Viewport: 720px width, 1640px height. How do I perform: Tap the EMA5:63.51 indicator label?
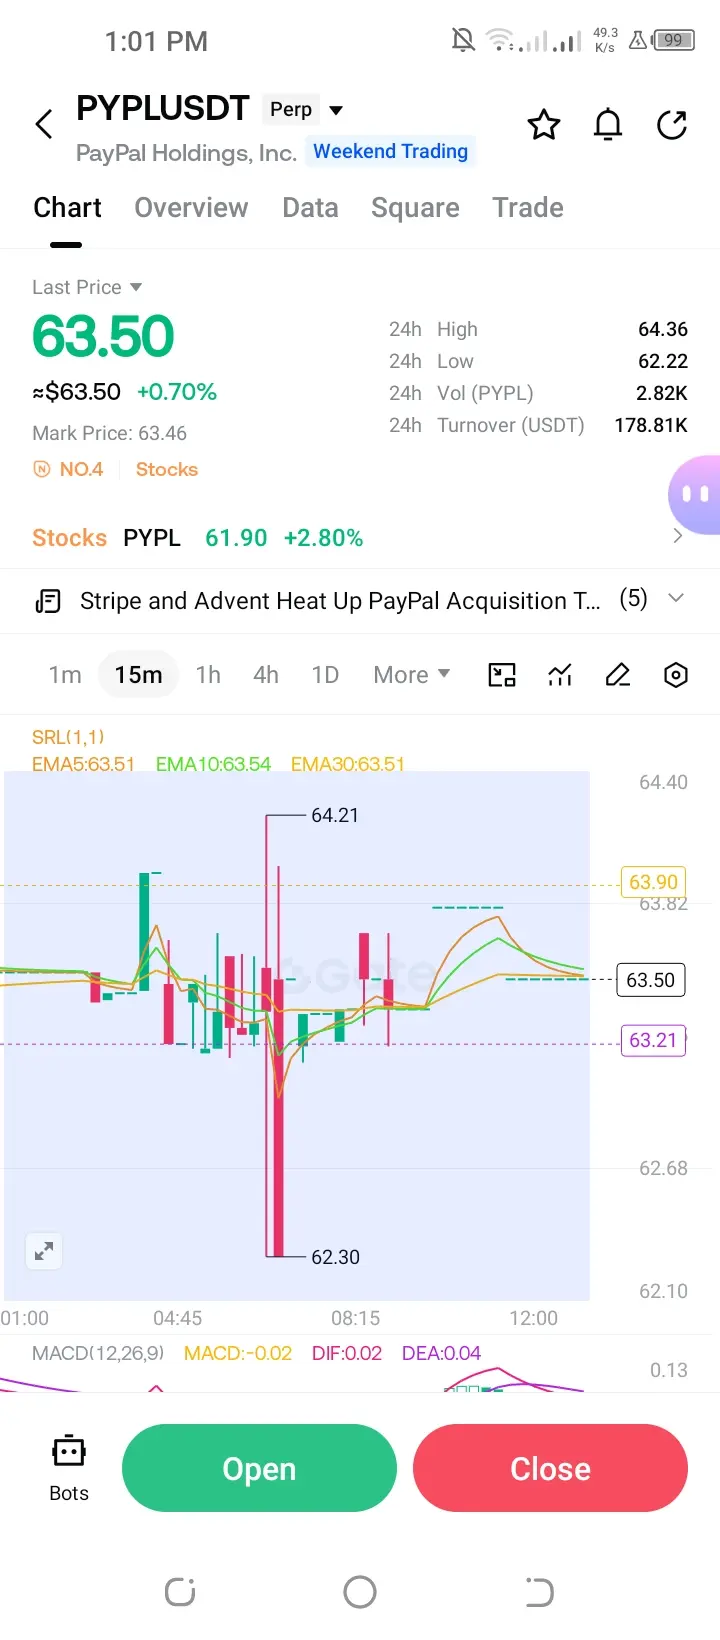[83, 764]
